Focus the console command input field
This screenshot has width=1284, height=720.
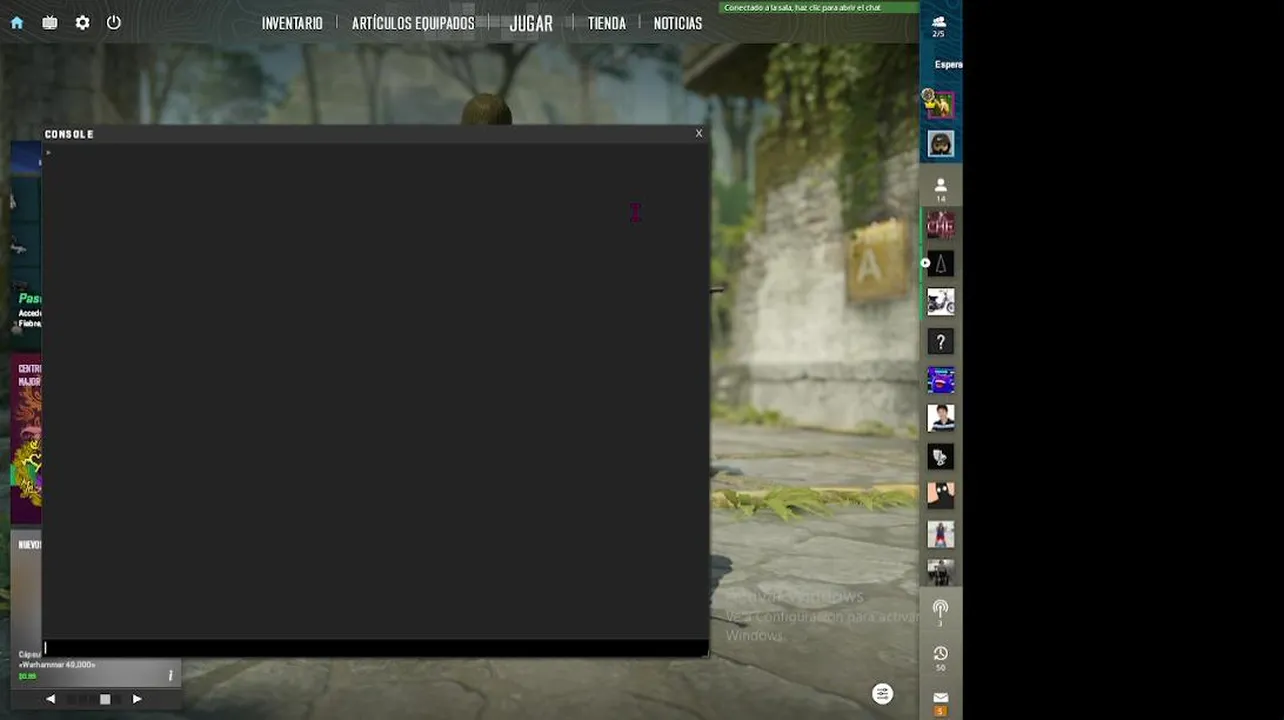(x=375, y=648)
